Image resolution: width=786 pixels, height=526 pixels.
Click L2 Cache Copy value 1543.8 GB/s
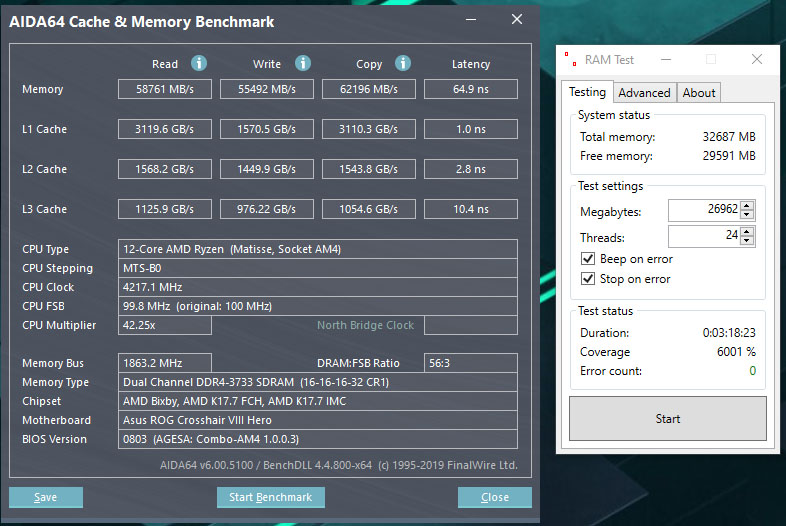(369, 169)
